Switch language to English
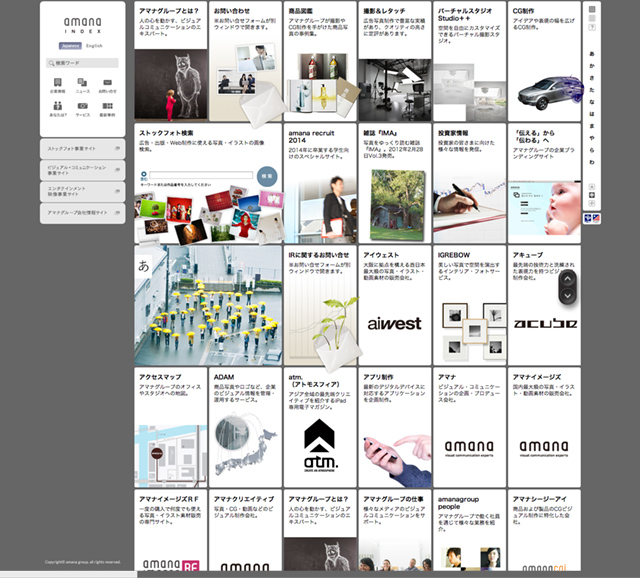Screen dimensions: 640x578 (x=94, y=46)
